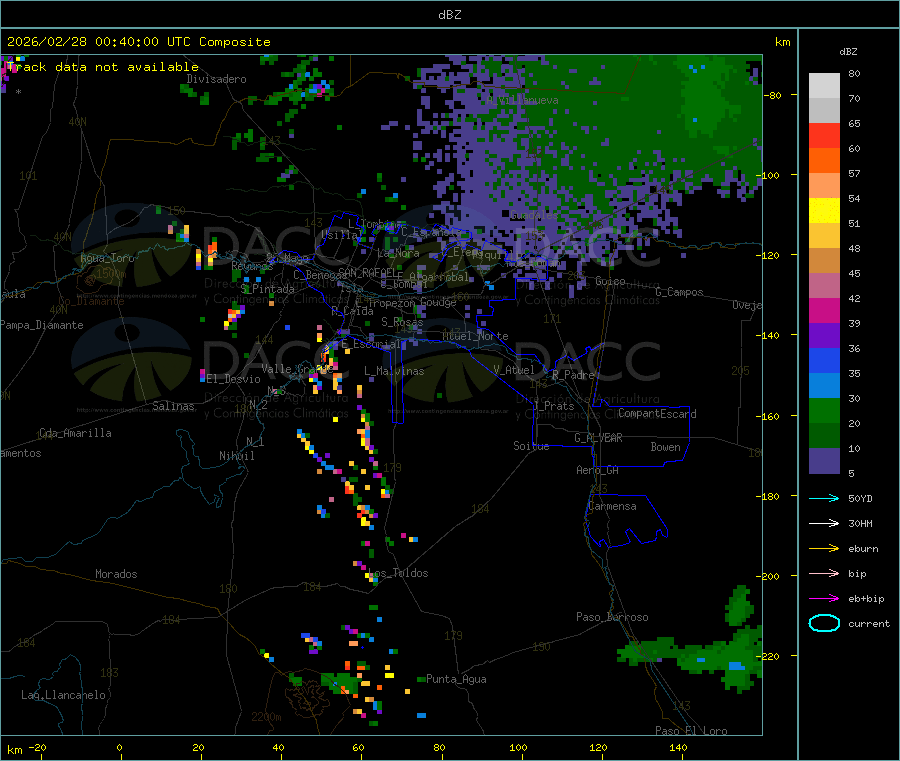Click the '-200' tick on the right axis

tap(769, 576)
